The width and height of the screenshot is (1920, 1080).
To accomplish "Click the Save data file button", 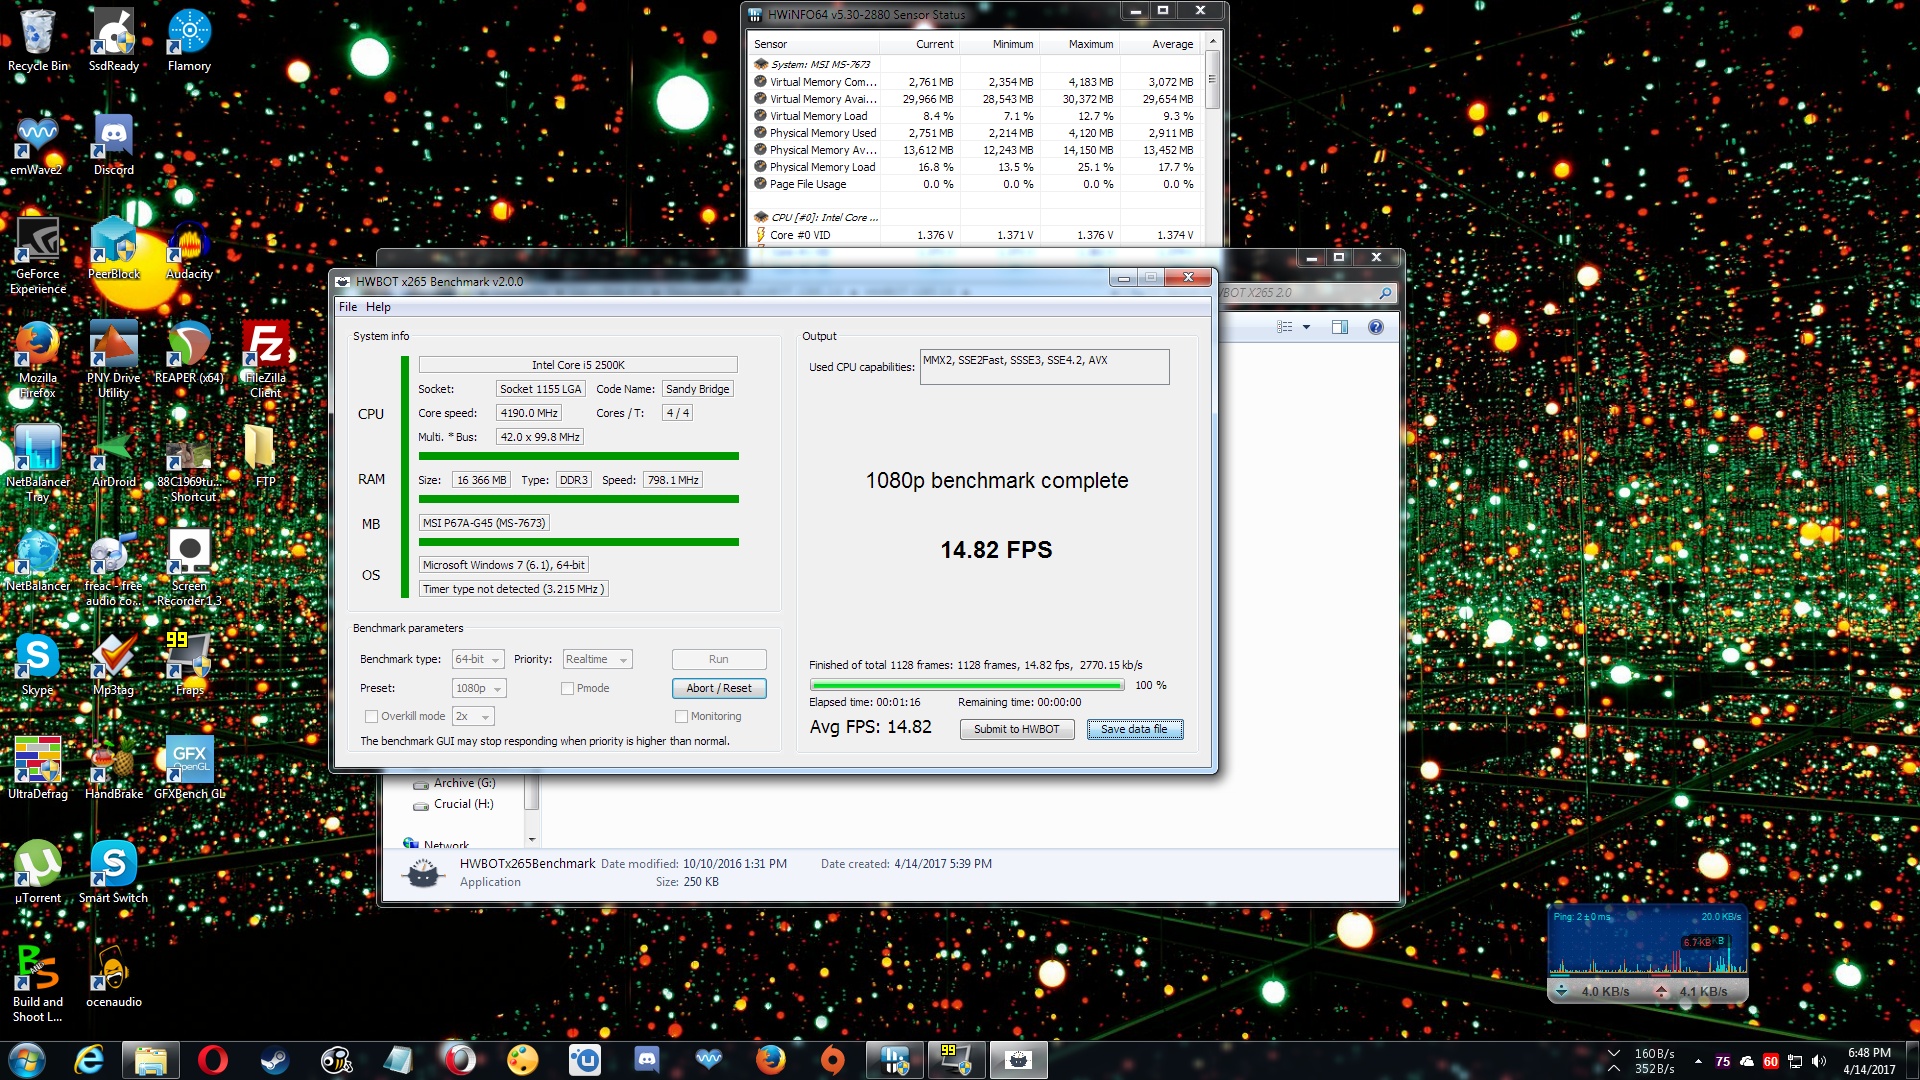I will coord(1135,729).
